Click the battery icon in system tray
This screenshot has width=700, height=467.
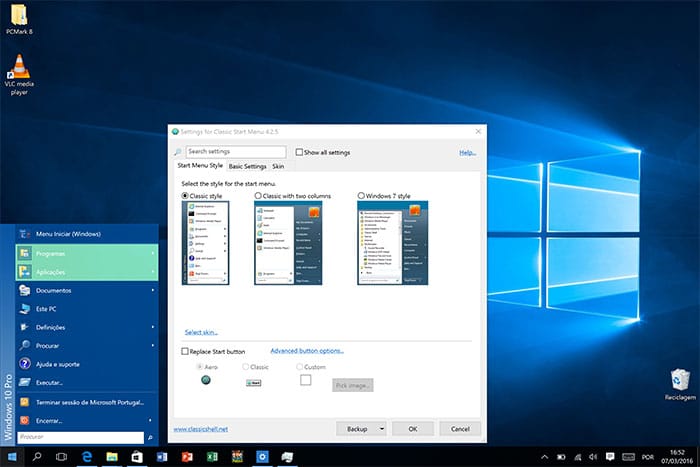[561, 457]
